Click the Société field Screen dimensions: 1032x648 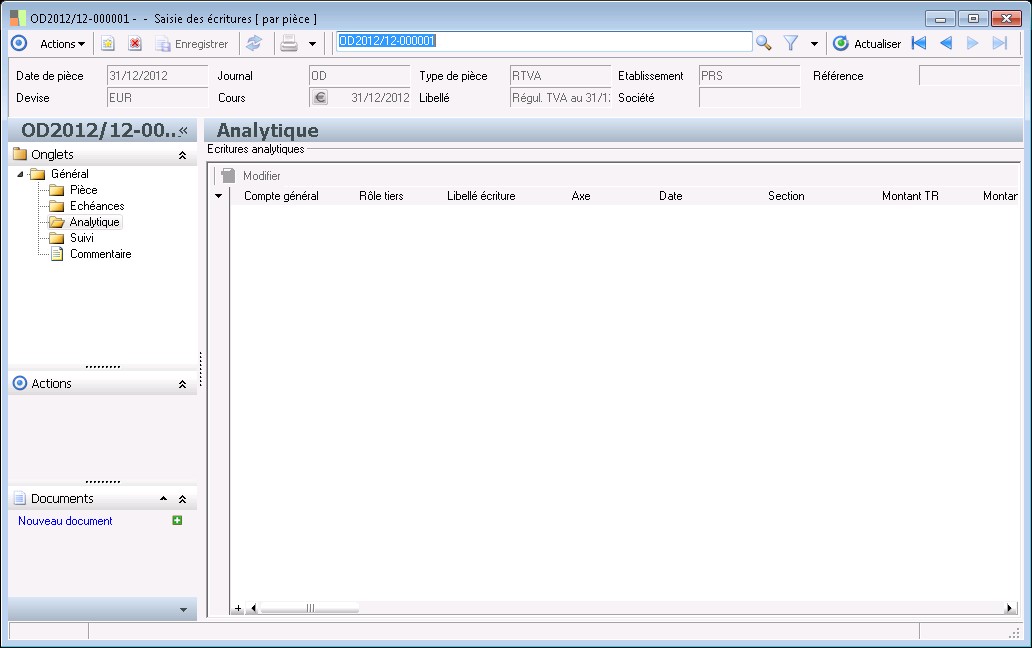[x=750, y=98]
